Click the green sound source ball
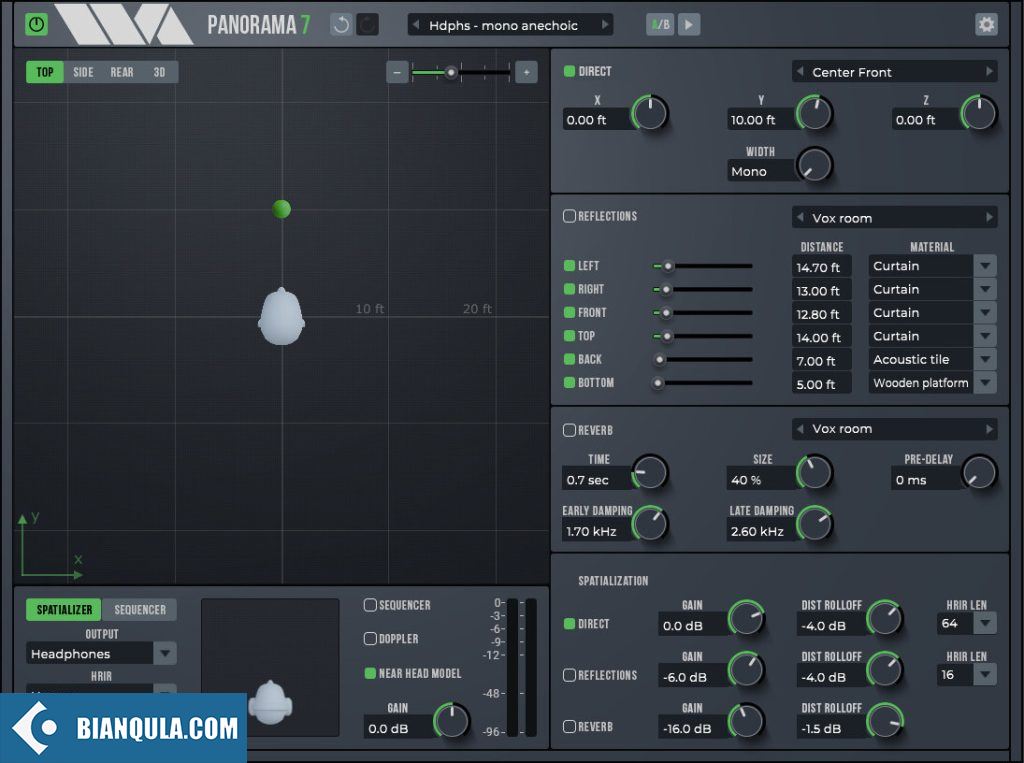The width and height of the screenshot is (1024, 763). click(x=281, y=209)
